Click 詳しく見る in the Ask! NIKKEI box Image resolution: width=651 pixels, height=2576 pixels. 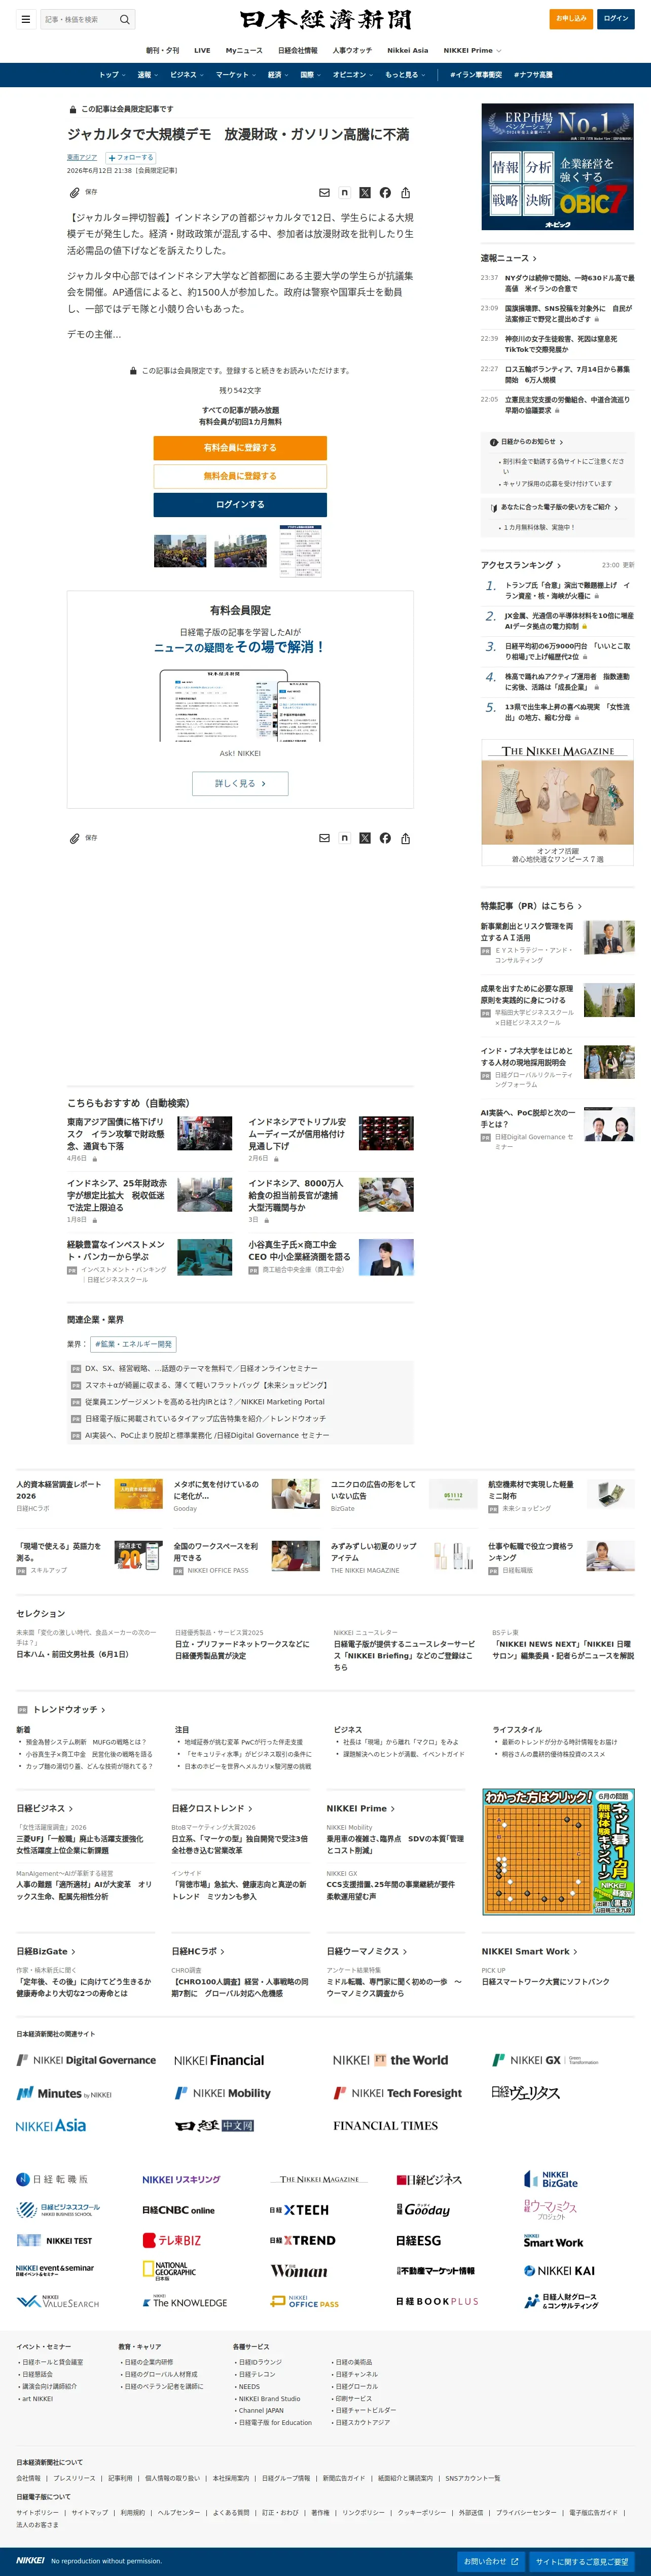pyautogui.click(x=240, y=784)
